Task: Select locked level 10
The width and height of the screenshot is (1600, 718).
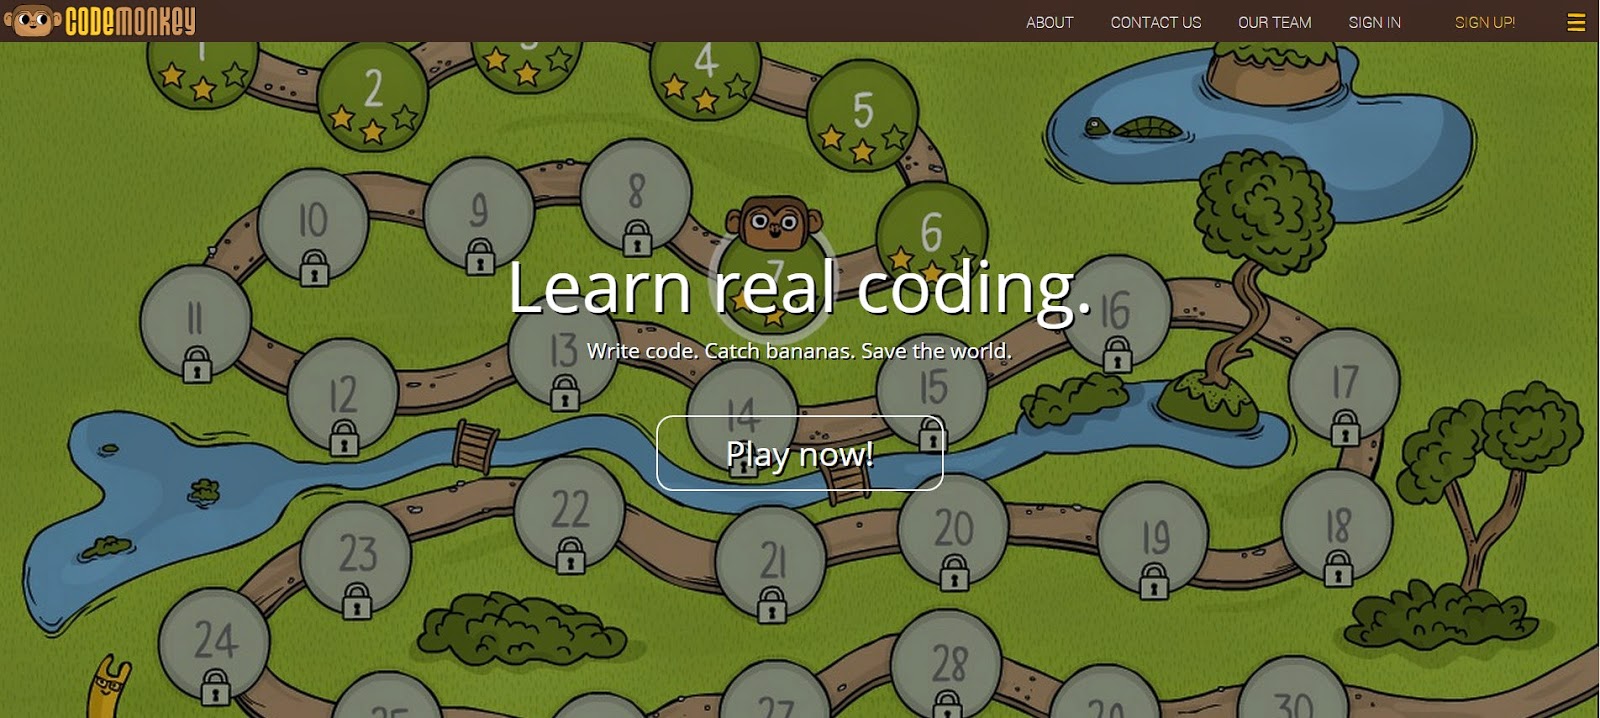Action: 313,227
